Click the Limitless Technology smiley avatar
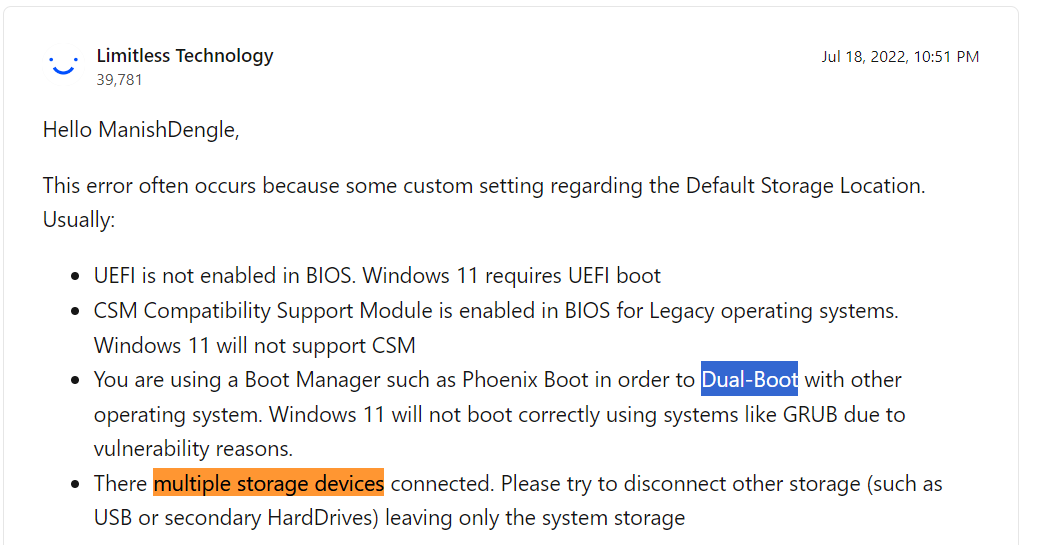Viewport: 1051px width, 545px height. tap(63, 65)
